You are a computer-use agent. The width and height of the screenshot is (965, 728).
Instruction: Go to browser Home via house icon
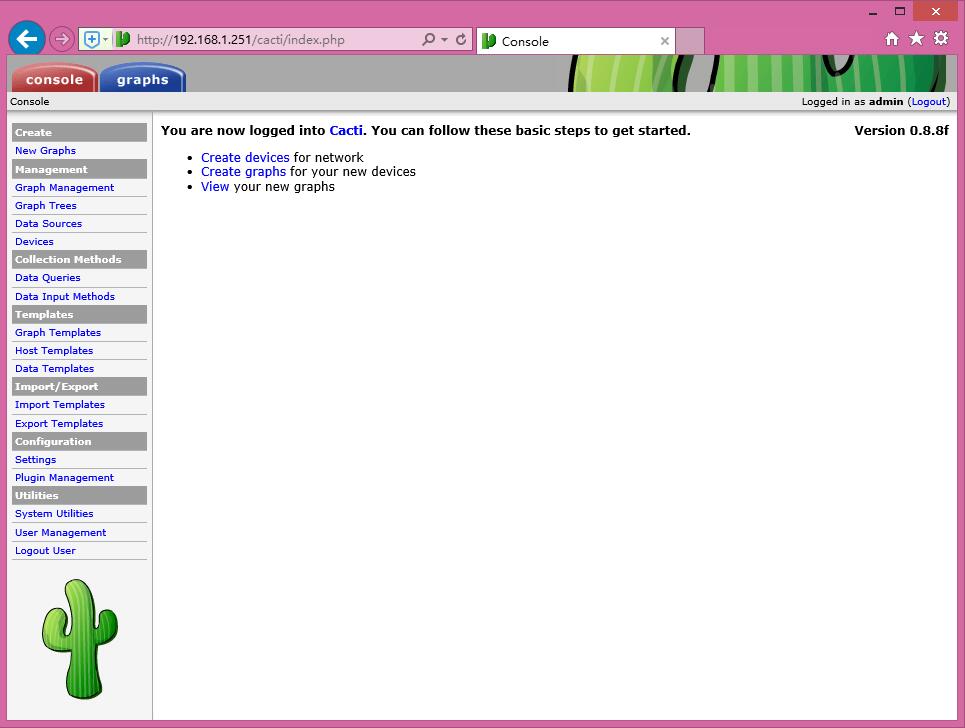(x=892, y=39)
